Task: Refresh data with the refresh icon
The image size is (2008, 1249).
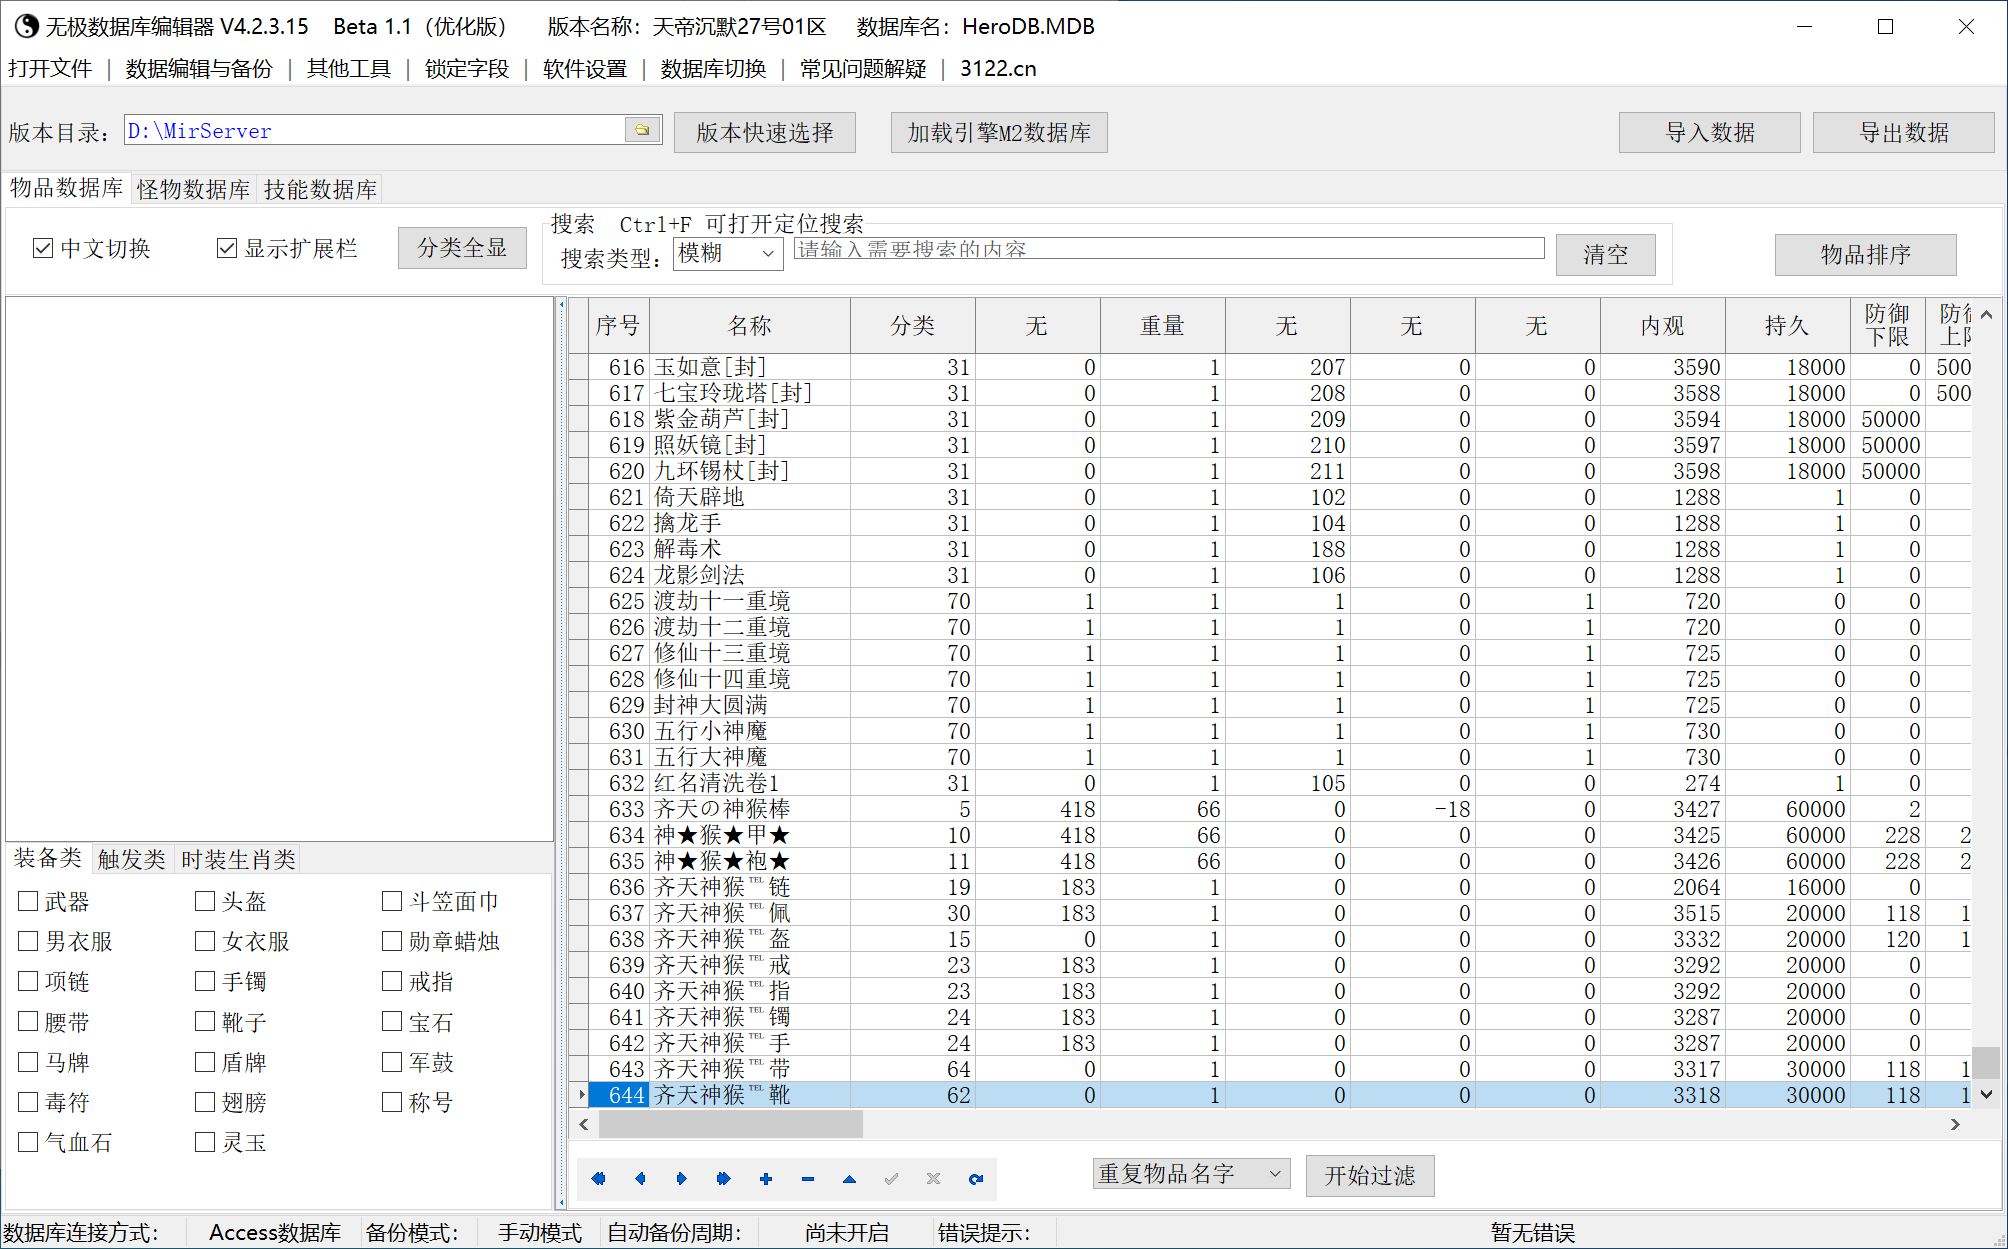Action: click(x=976, y=1178)
